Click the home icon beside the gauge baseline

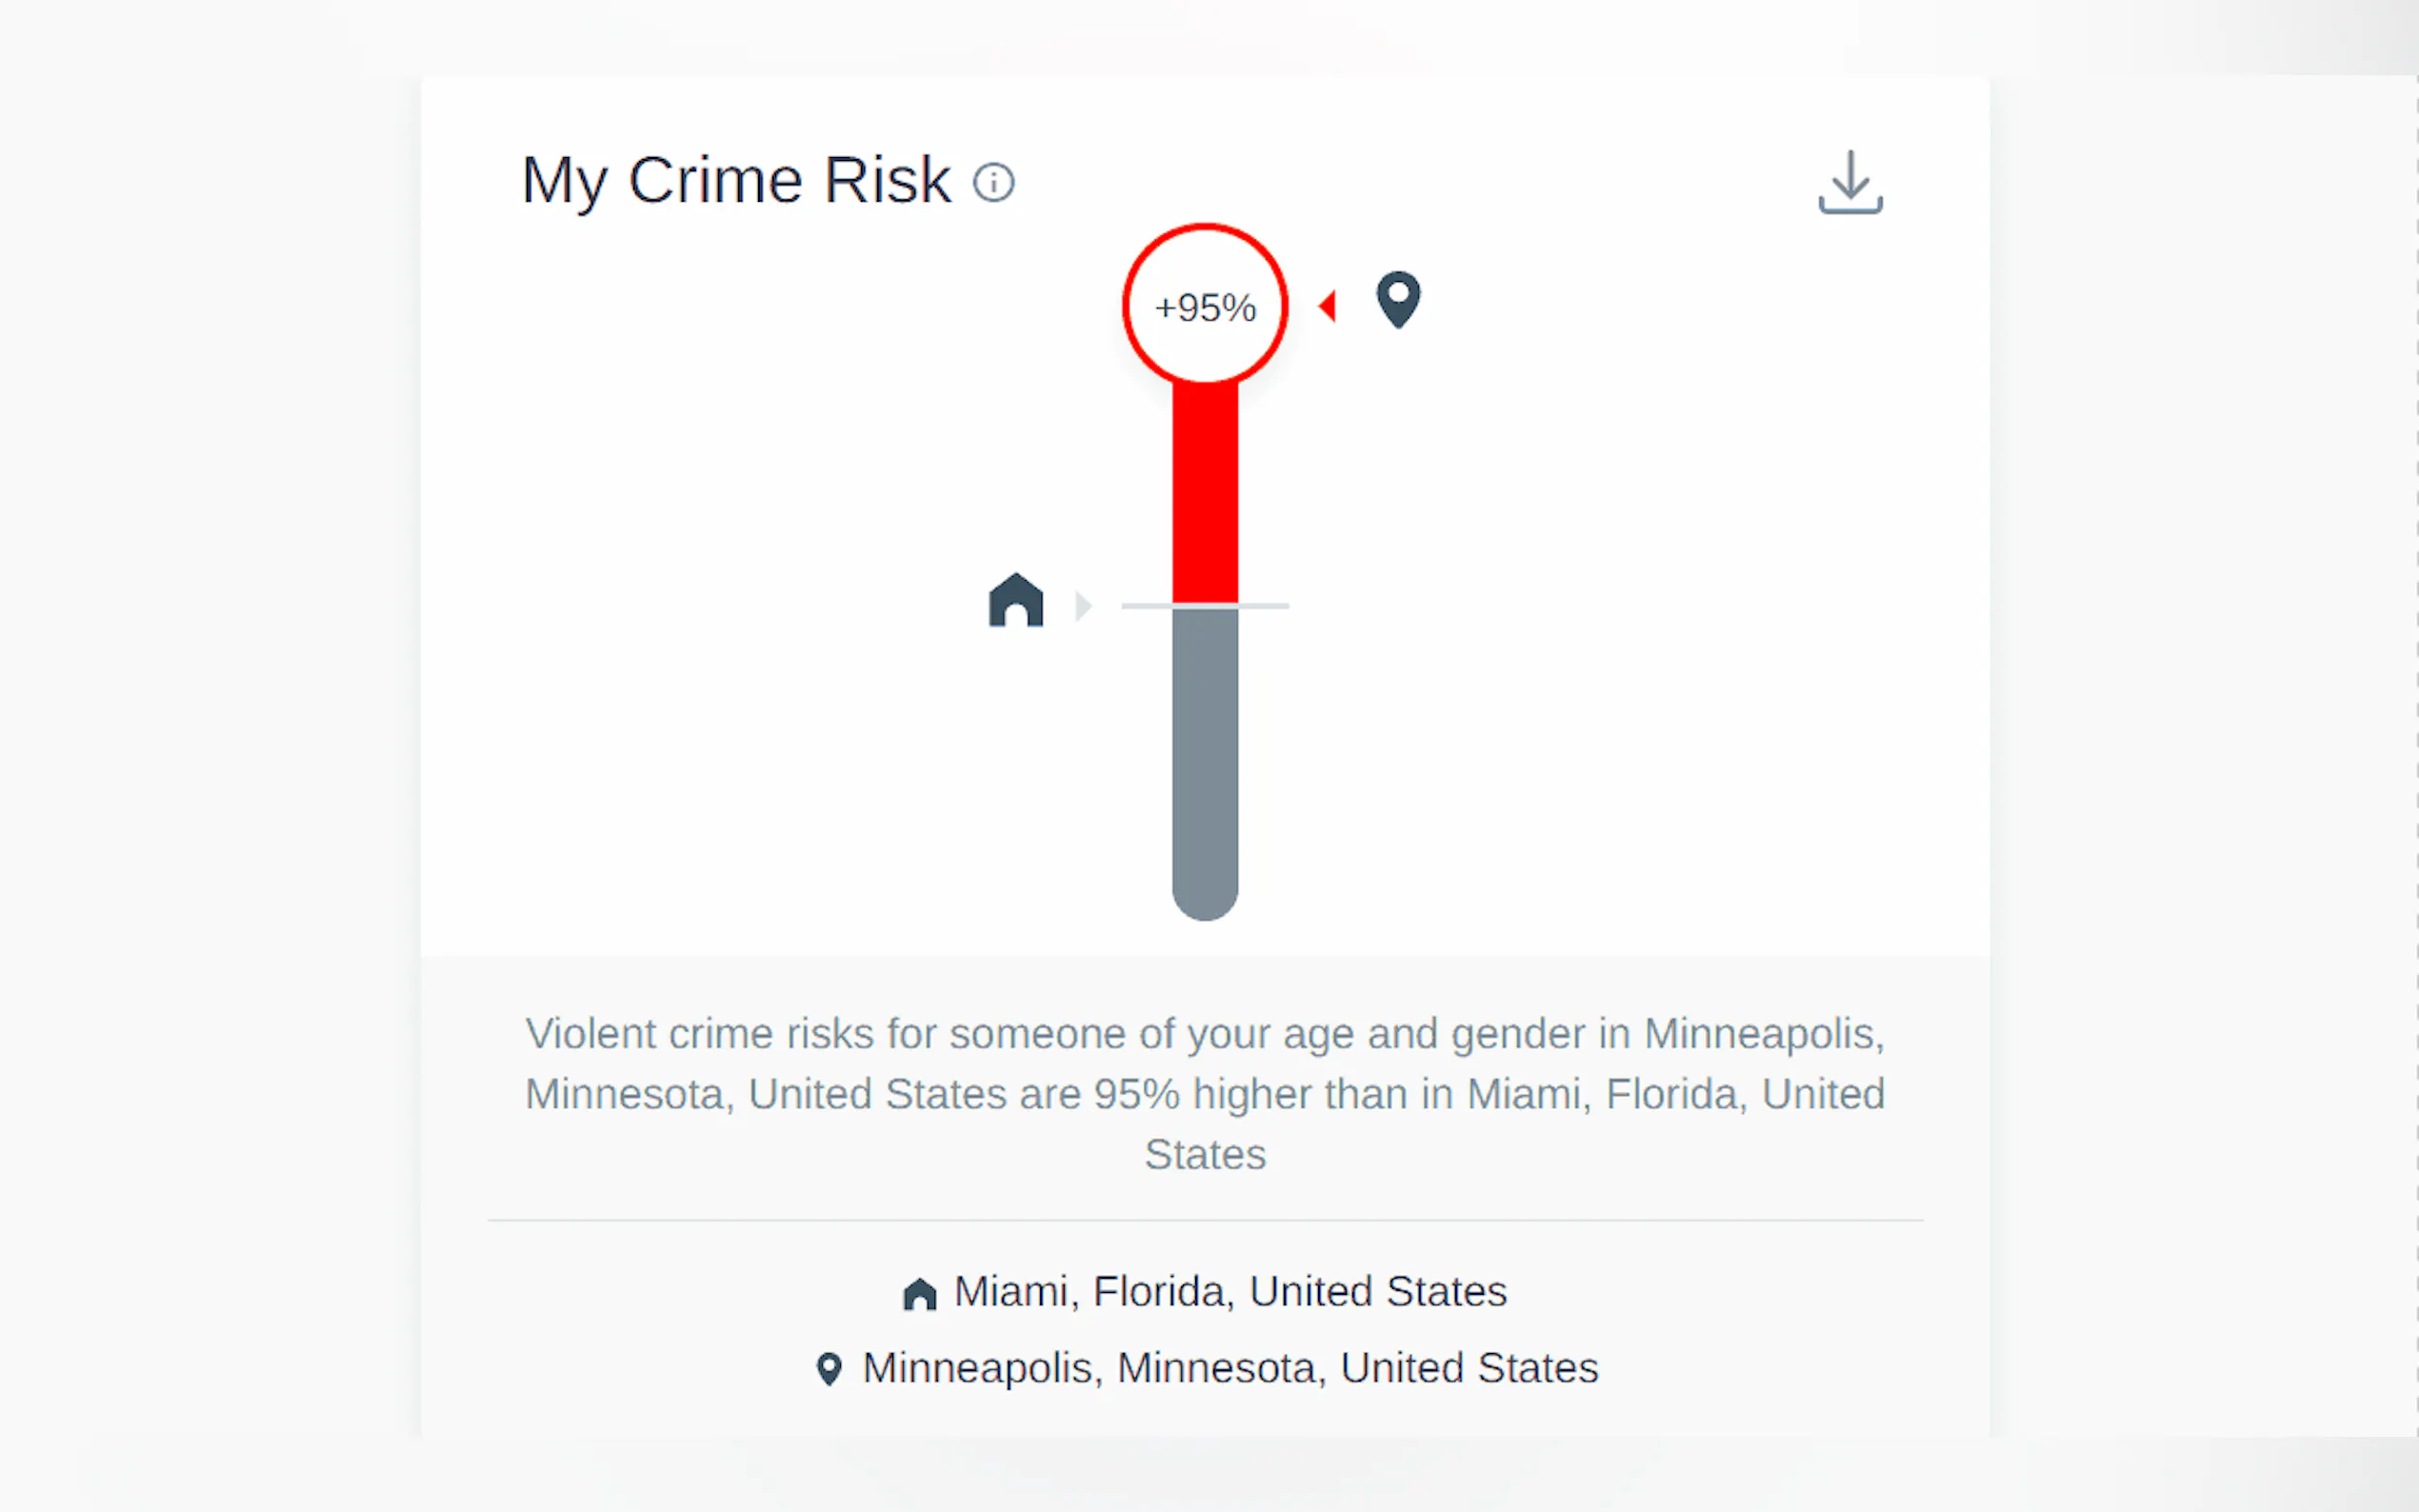(x=1016, y=601)
